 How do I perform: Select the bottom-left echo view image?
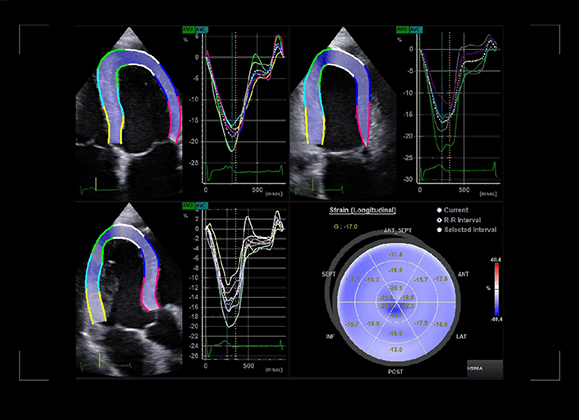[x=129, y=289]
